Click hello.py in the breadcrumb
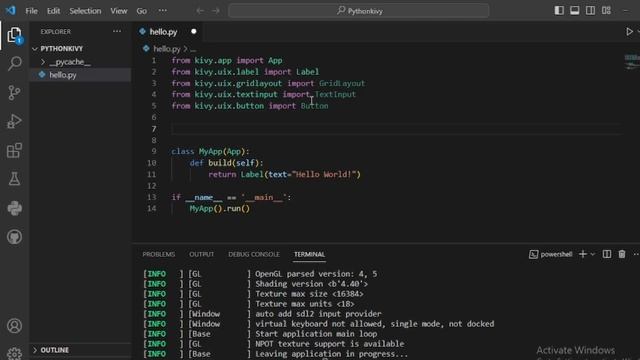This screenshot has height=360, width=640. (167, 49)
